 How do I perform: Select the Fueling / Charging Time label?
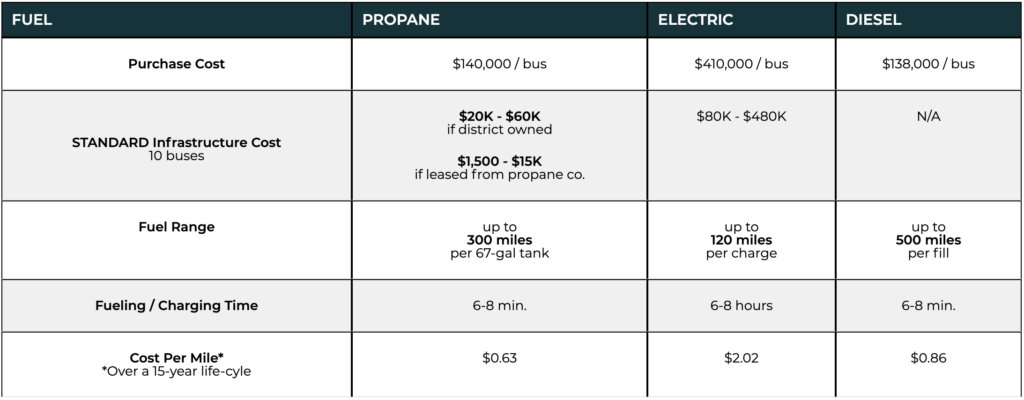point(176,306)
